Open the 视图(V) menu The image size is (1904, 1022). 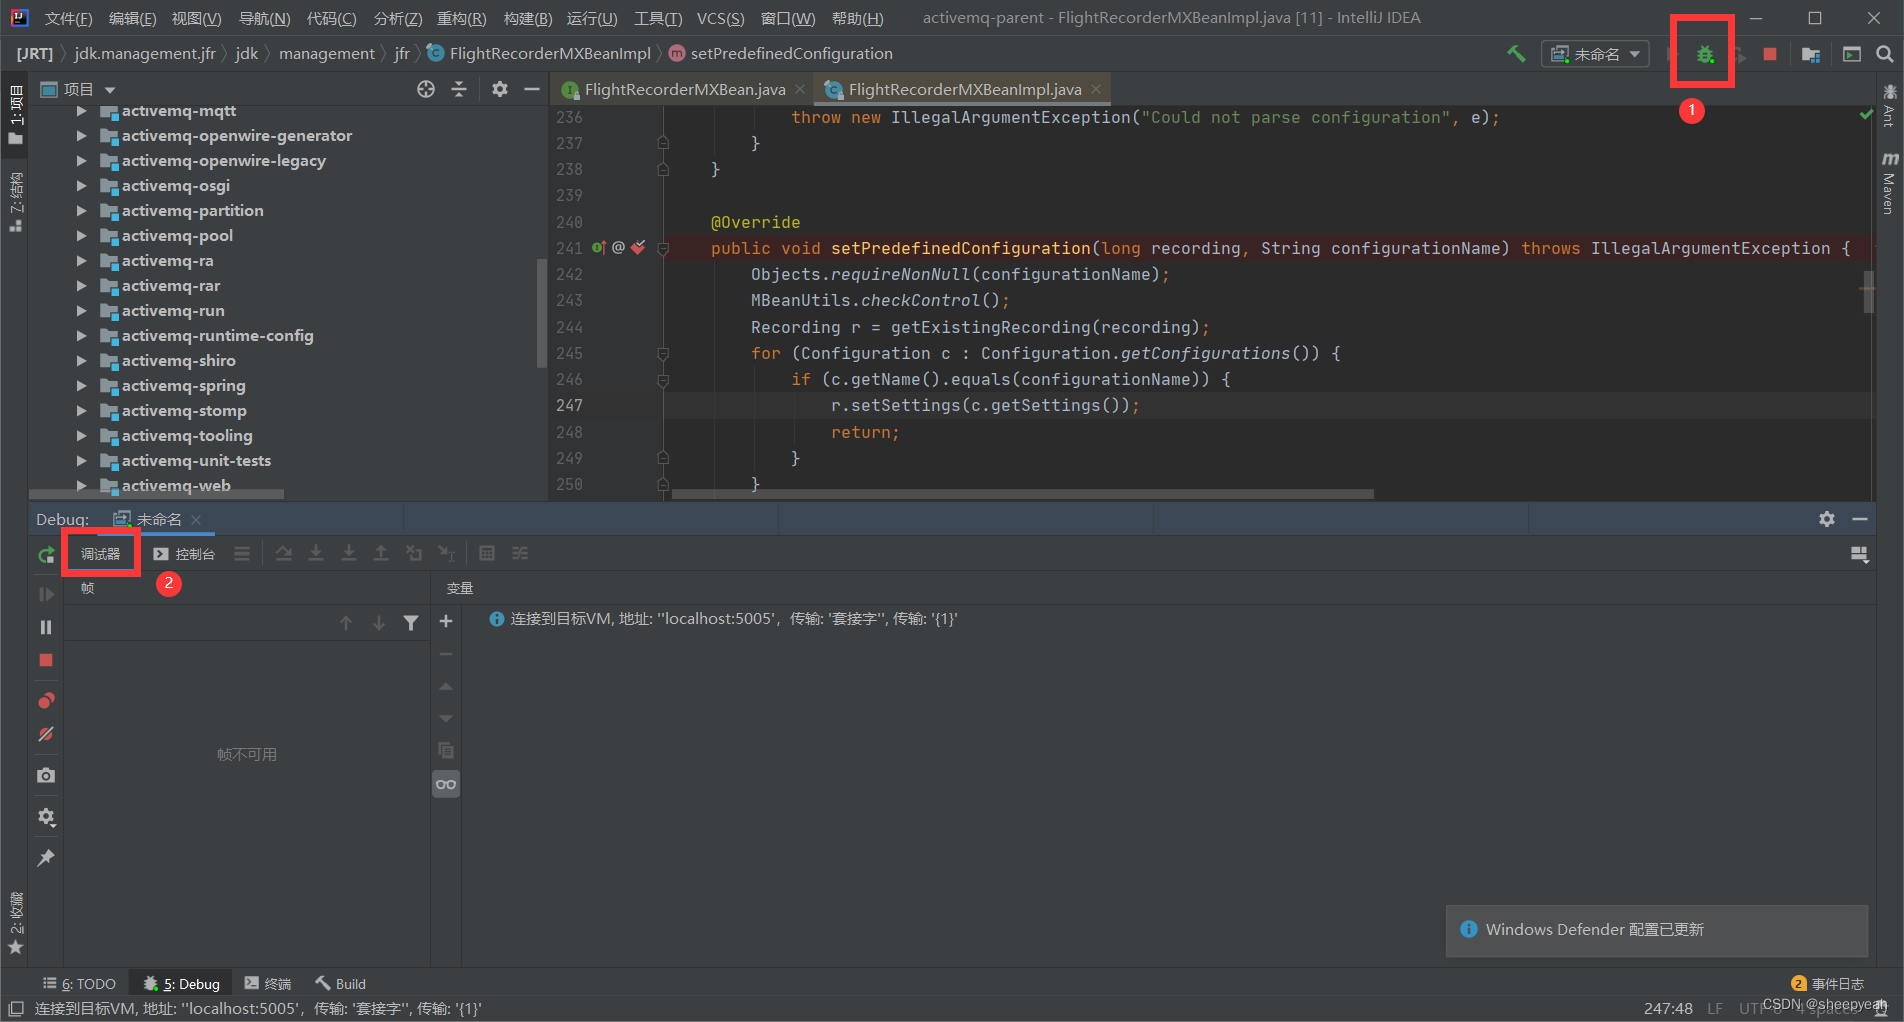(x=196, y=17)
